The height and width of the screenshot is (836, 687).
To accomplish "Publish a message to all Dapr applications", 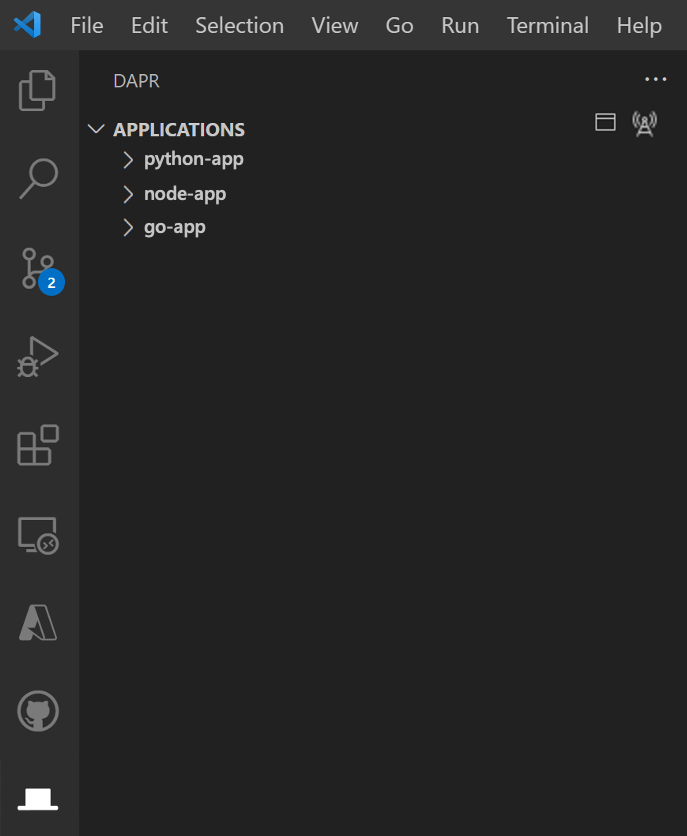I will pos(644,122).
